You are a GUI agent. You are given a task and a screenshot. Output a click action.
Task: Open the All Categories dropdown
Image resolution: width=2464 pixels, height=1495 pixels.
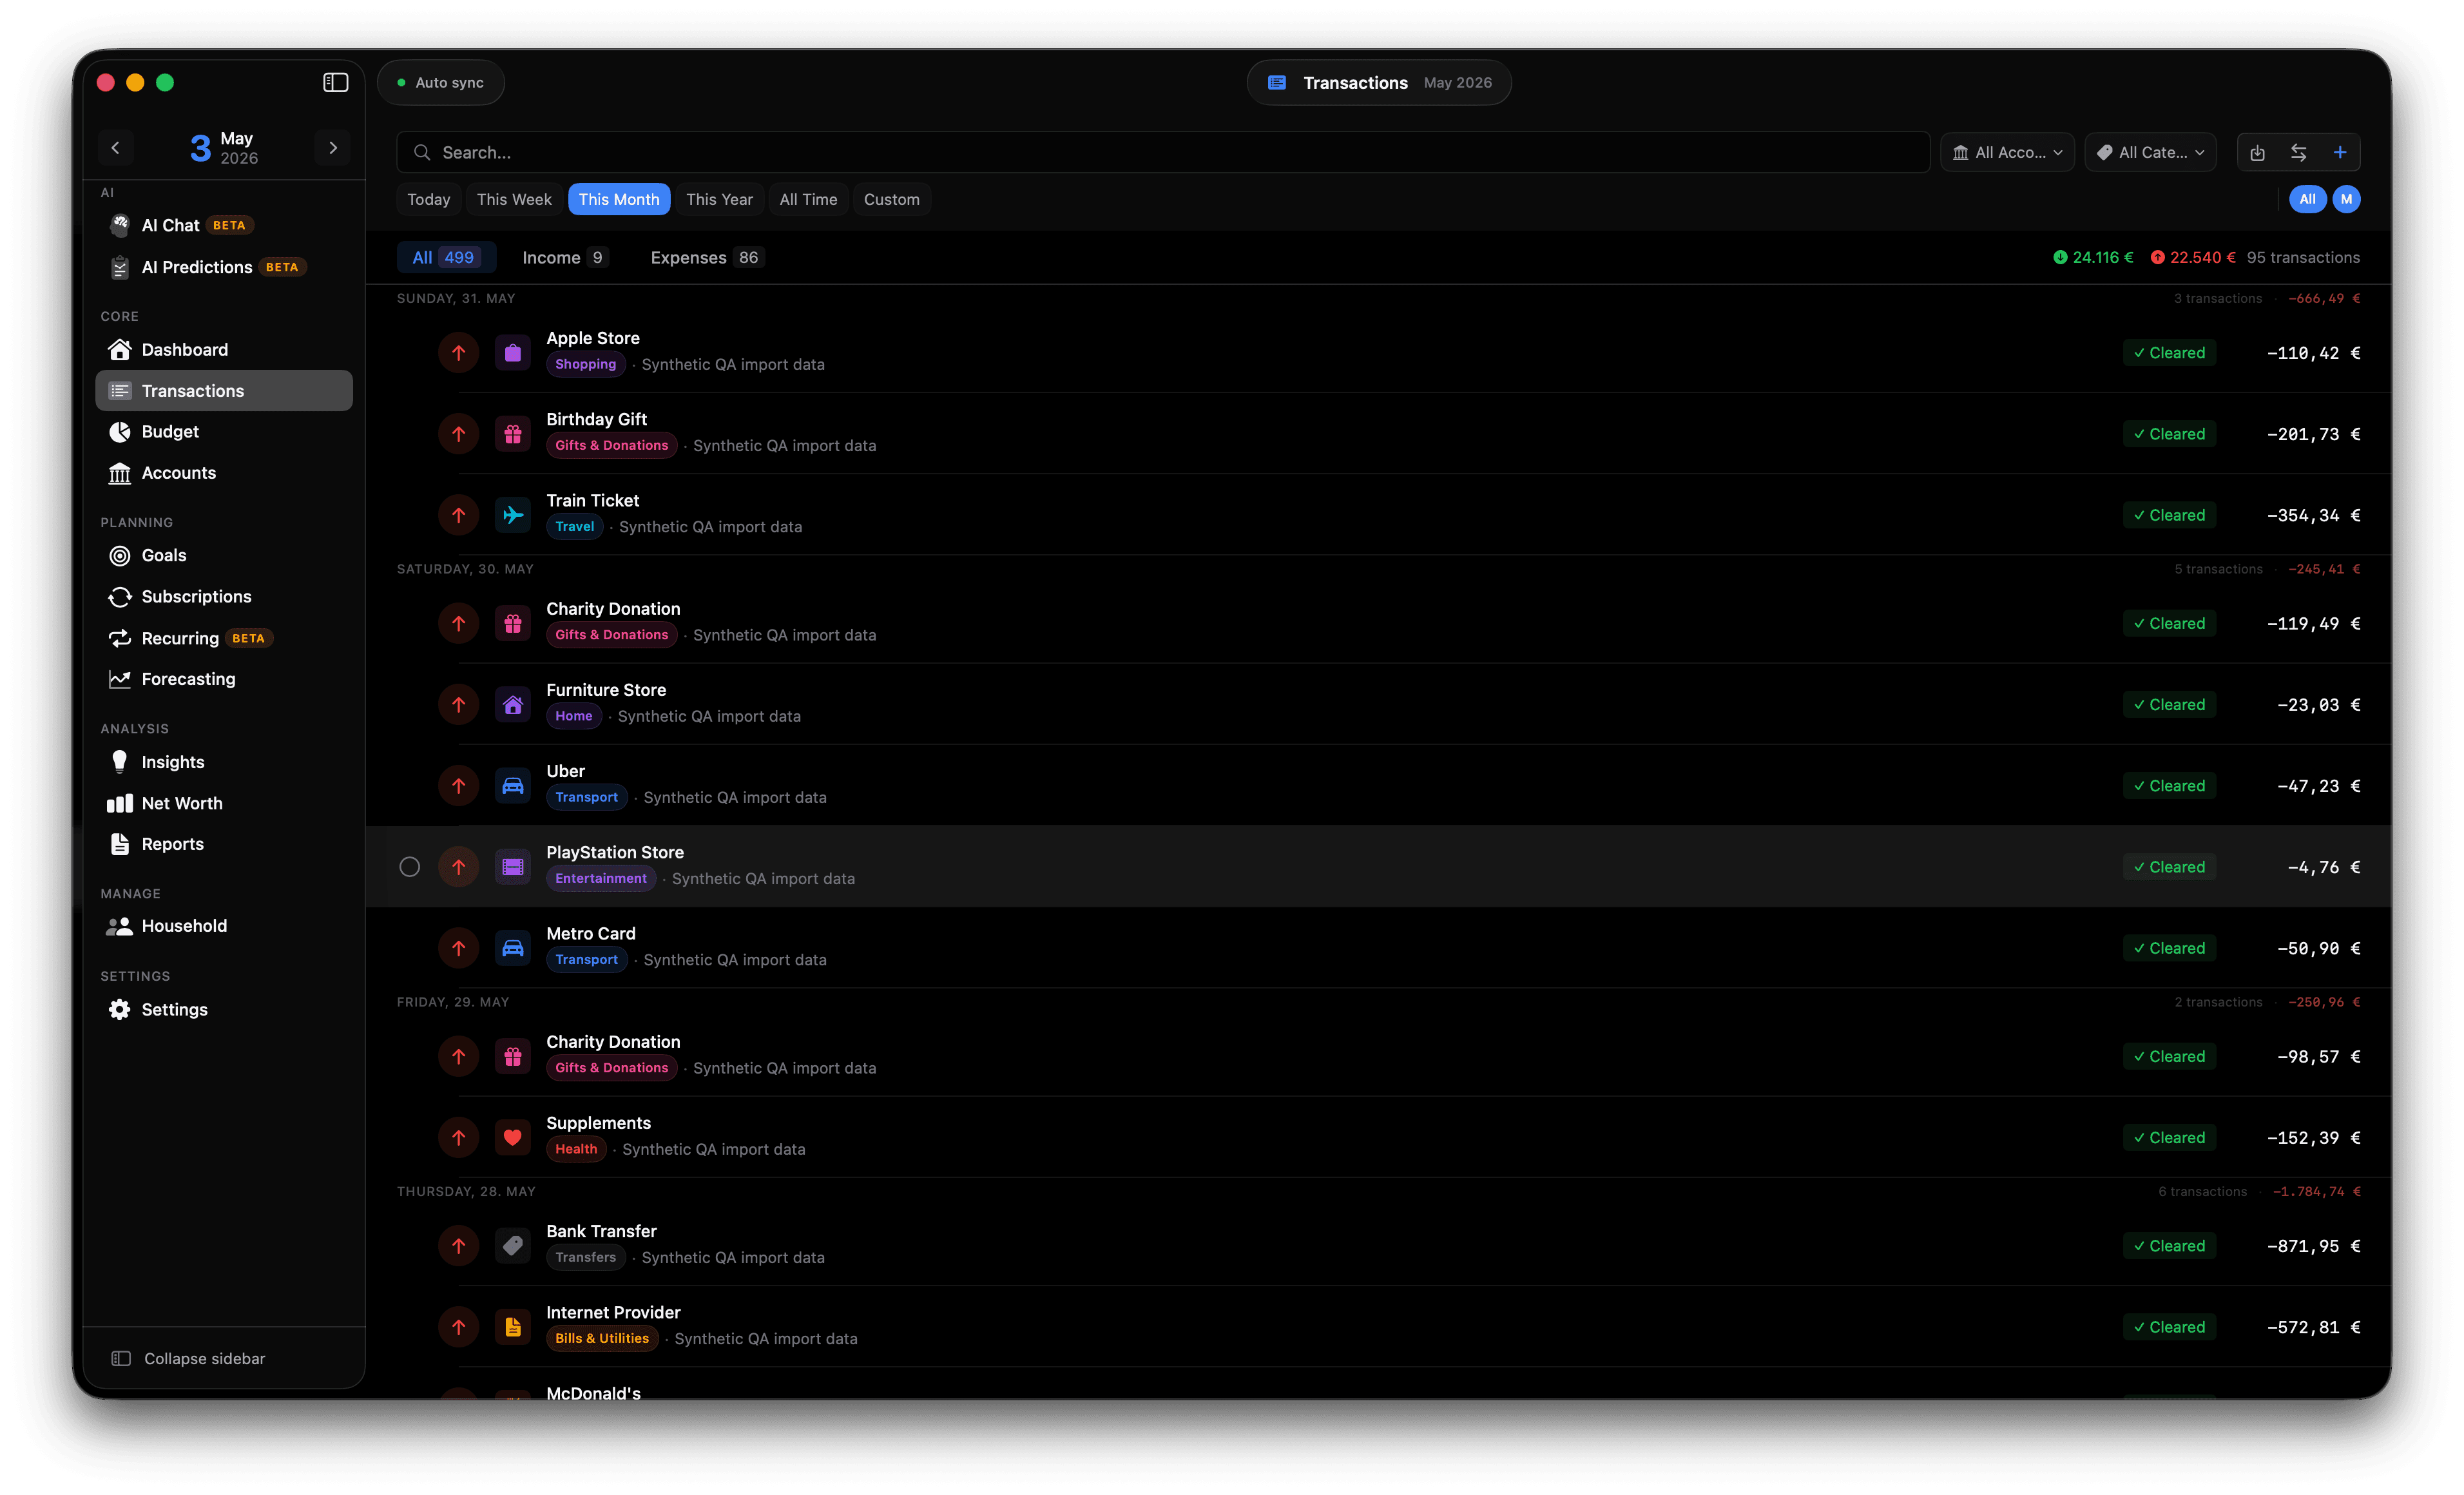[x=2151, y=152]
